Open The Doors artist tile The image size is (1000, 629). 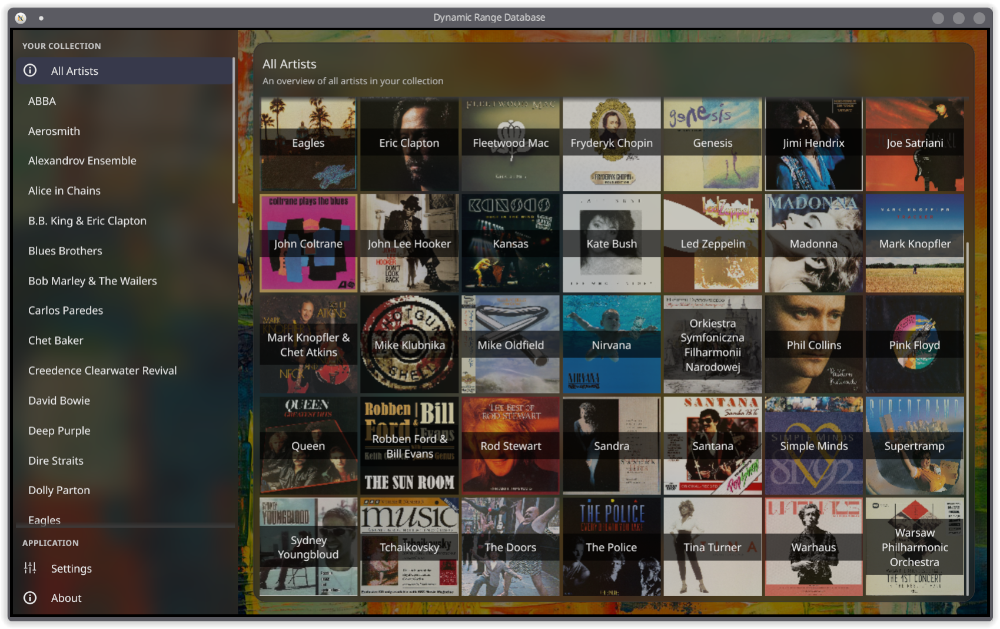(x=510, y=547)
